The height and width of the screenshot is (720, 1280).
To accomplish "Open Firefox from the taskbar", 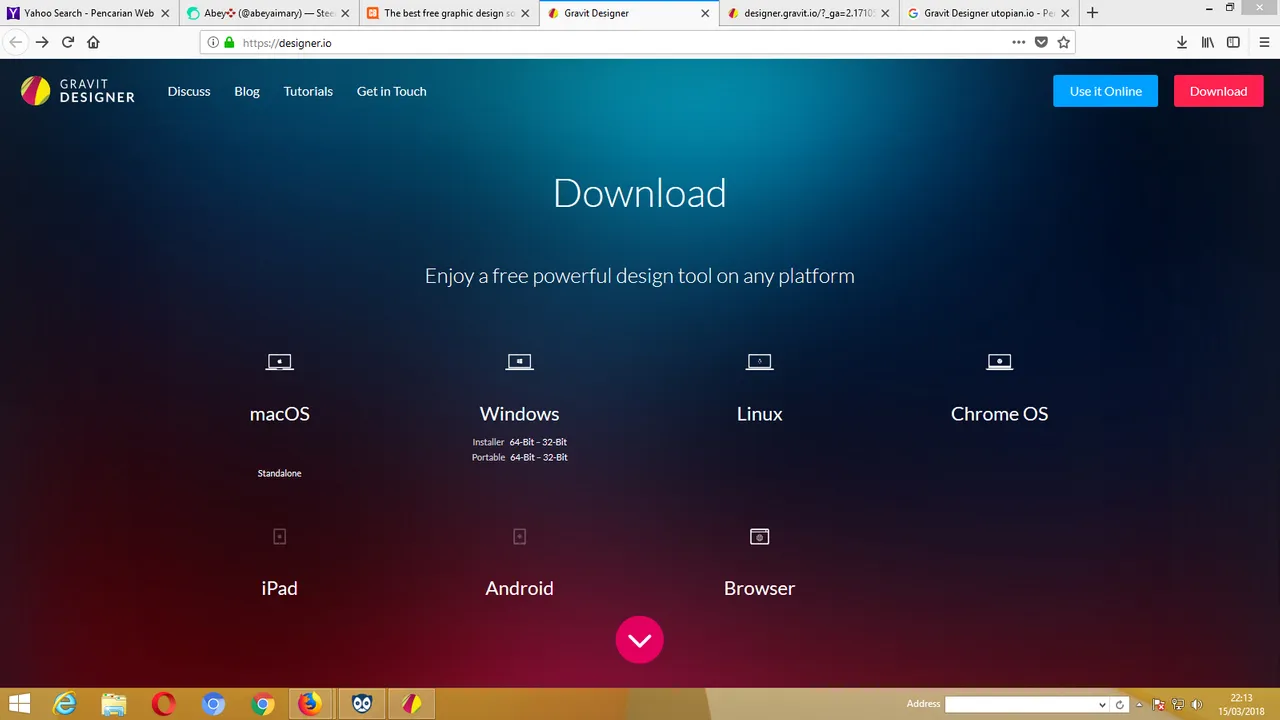I will [309, 704].
